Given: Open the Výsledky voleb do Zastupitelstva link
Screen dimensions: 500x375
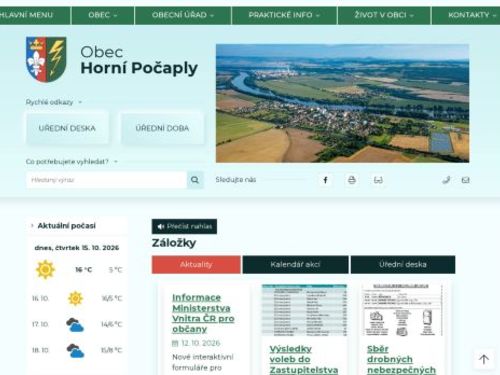Looking at the screenshot, I should (x=303, y=359).
